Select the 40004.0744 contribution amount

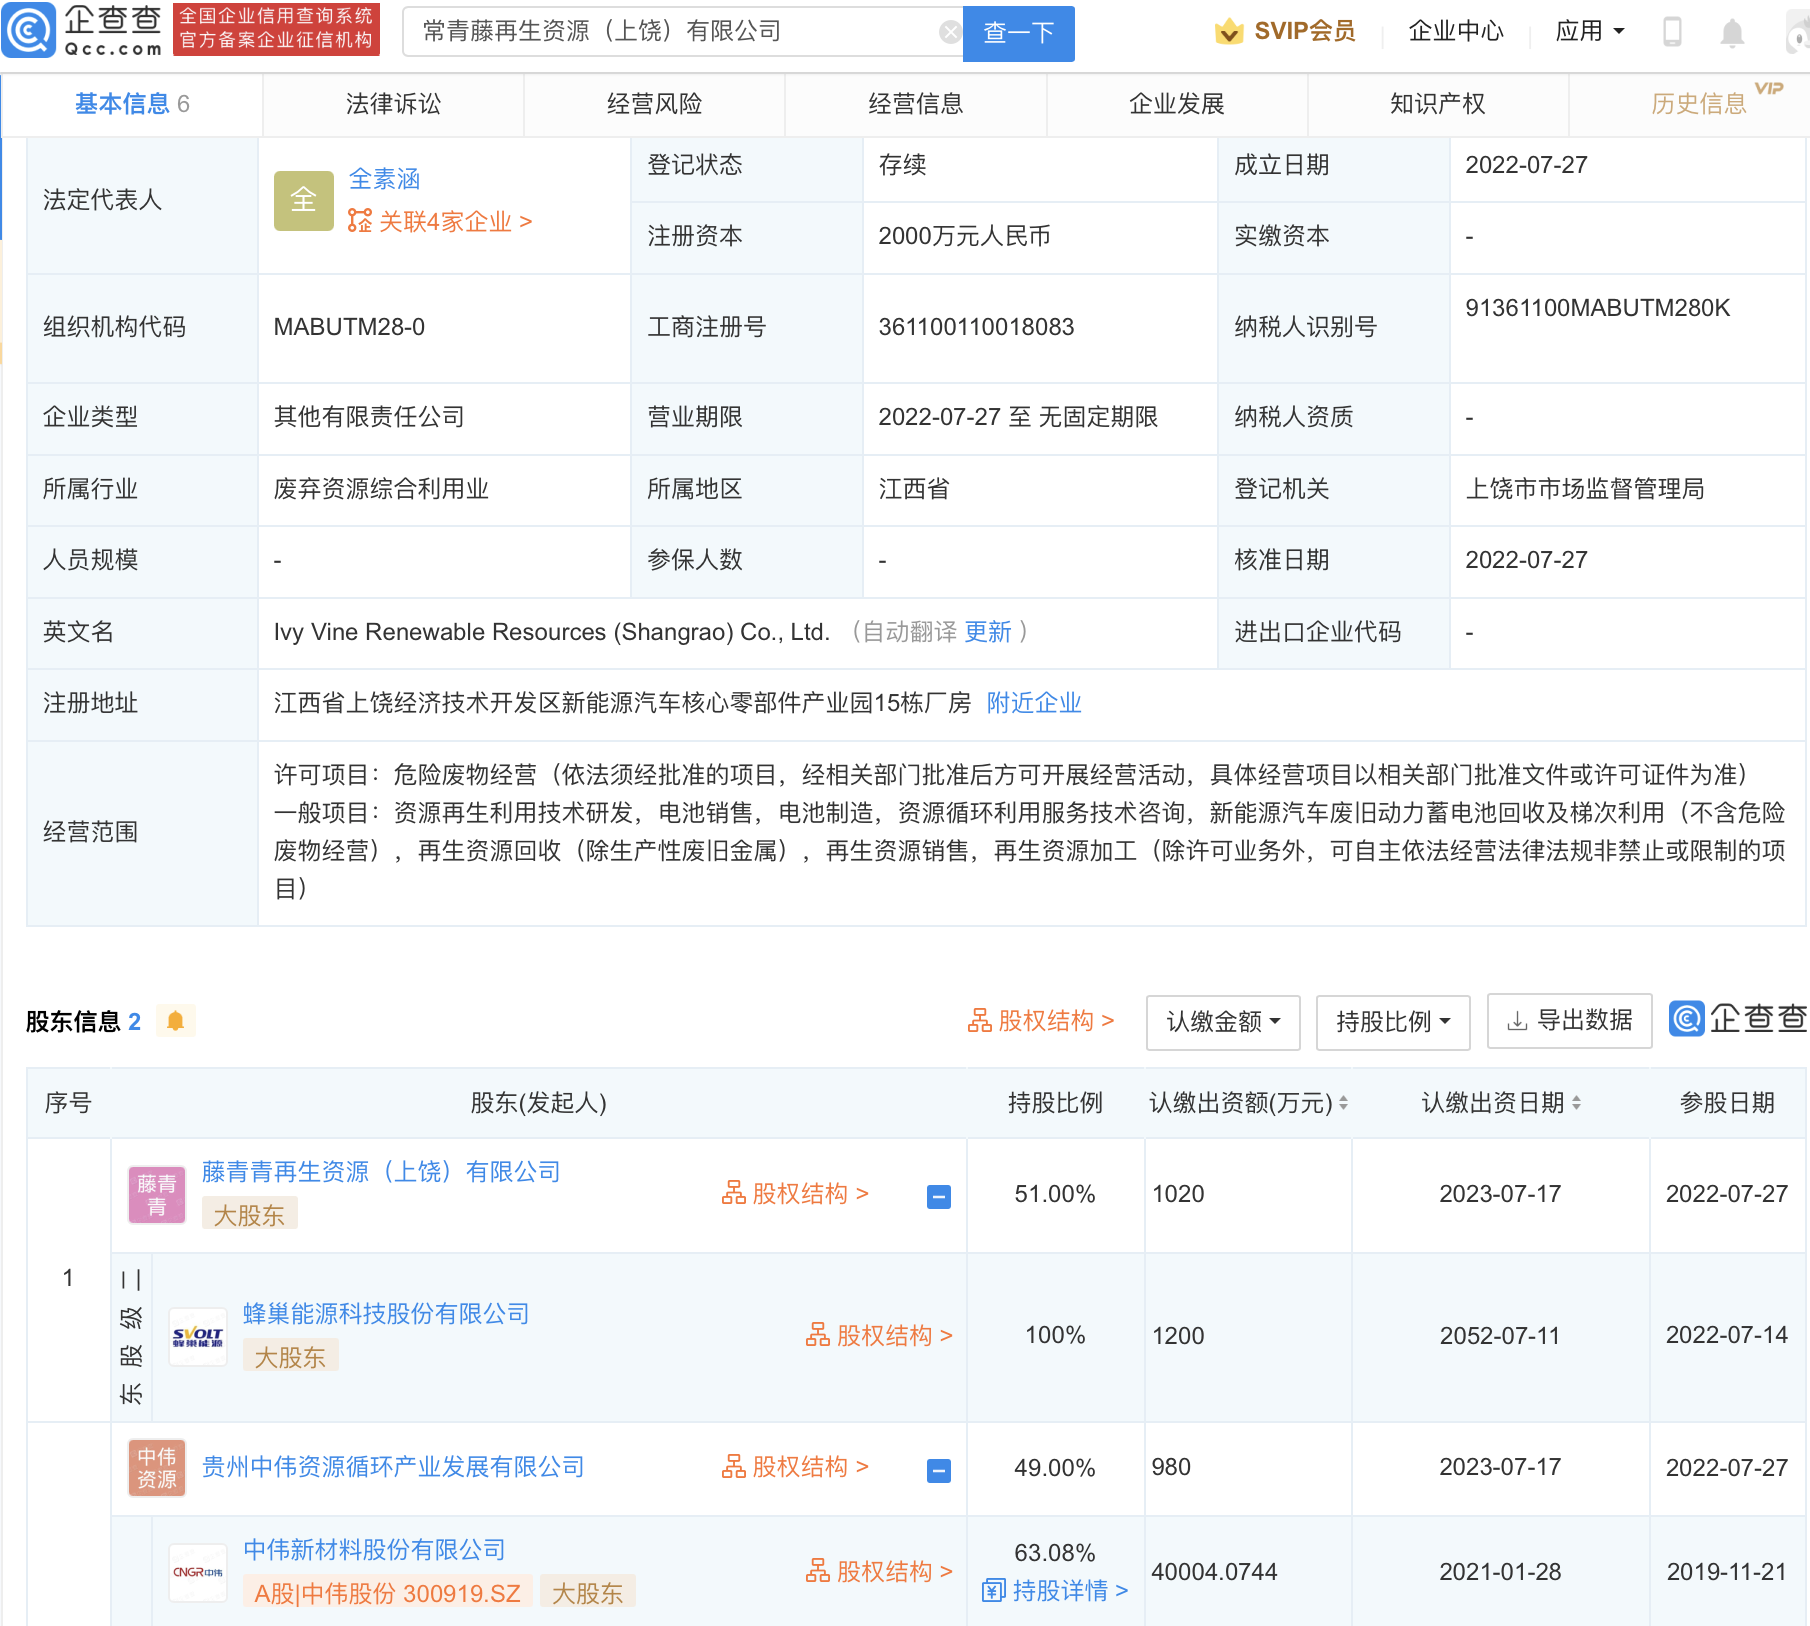tap(1214, 1572)
